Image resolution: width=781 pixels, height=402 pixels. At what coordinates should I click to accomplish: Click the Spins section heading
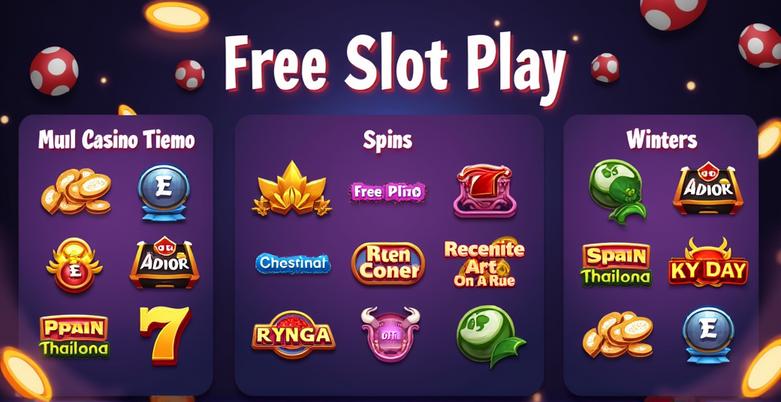(388, 140)
